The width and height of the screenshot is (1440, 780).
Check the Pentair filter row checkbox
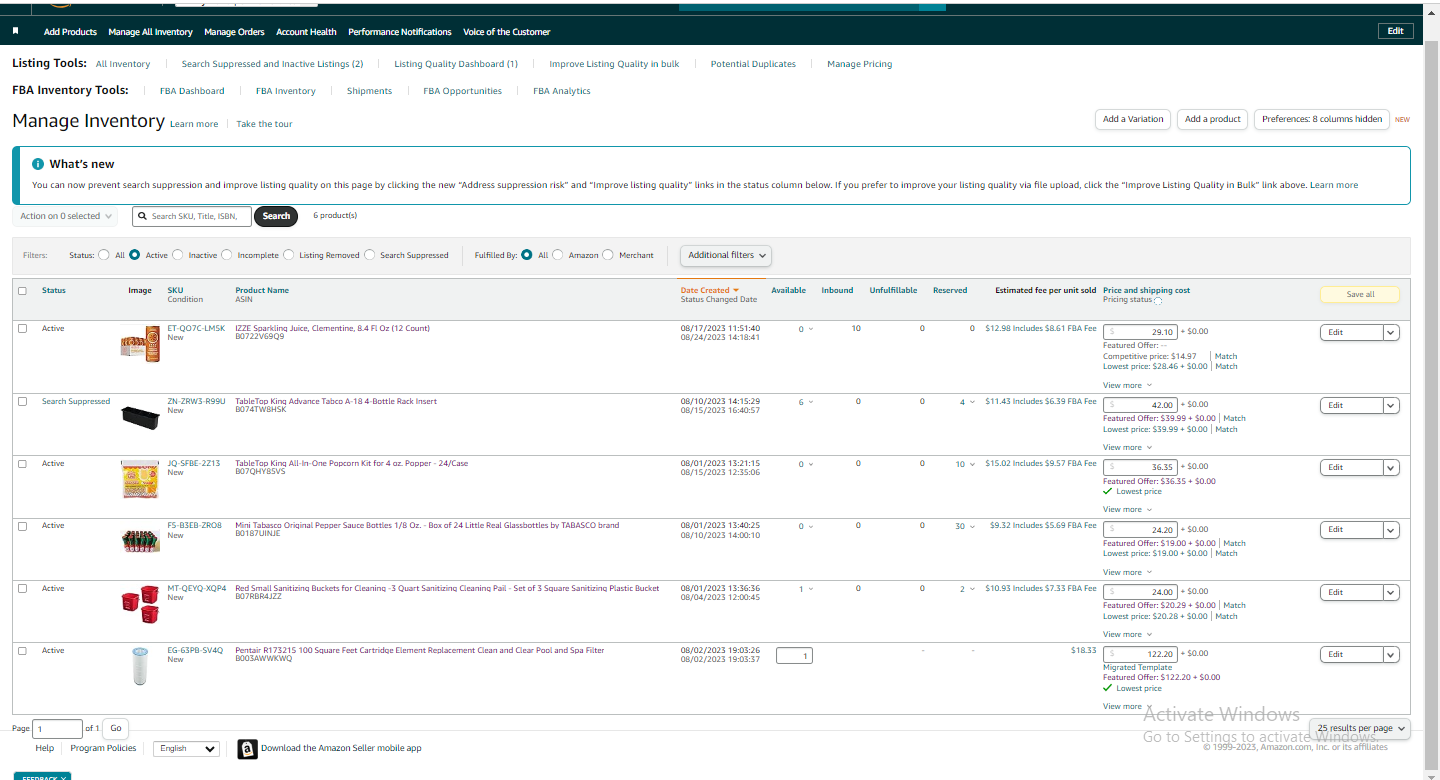pos(22,651)
